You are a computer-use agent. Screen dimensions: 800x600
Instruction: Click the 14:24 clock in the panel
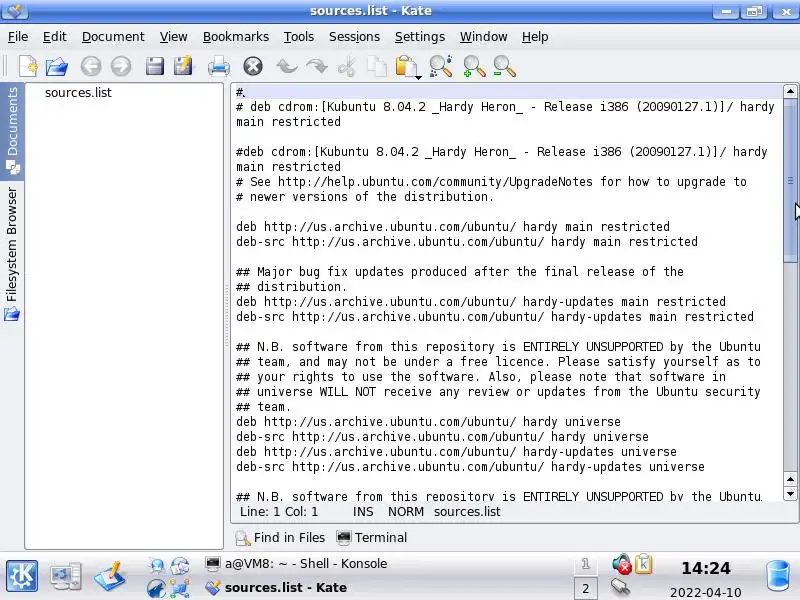pos(706,568)
